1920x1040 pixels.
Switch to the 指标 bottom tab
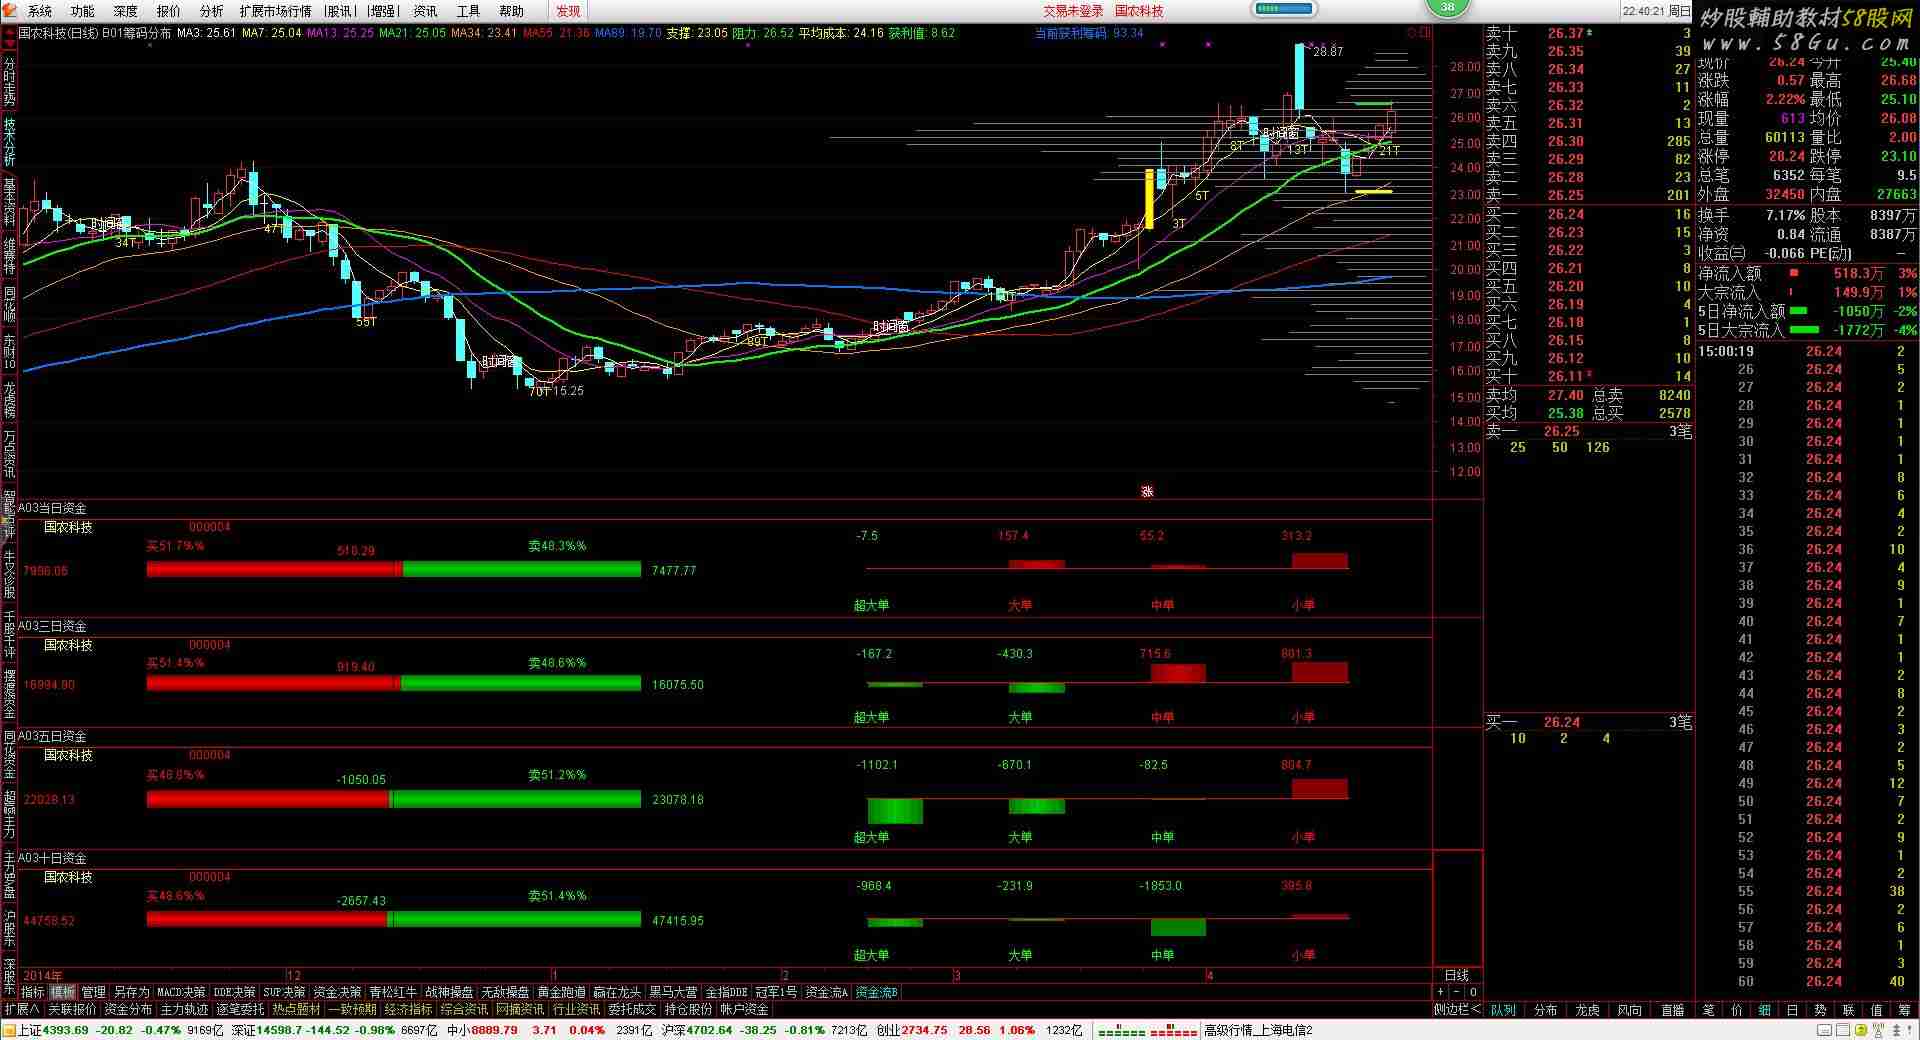coord(33,993)
